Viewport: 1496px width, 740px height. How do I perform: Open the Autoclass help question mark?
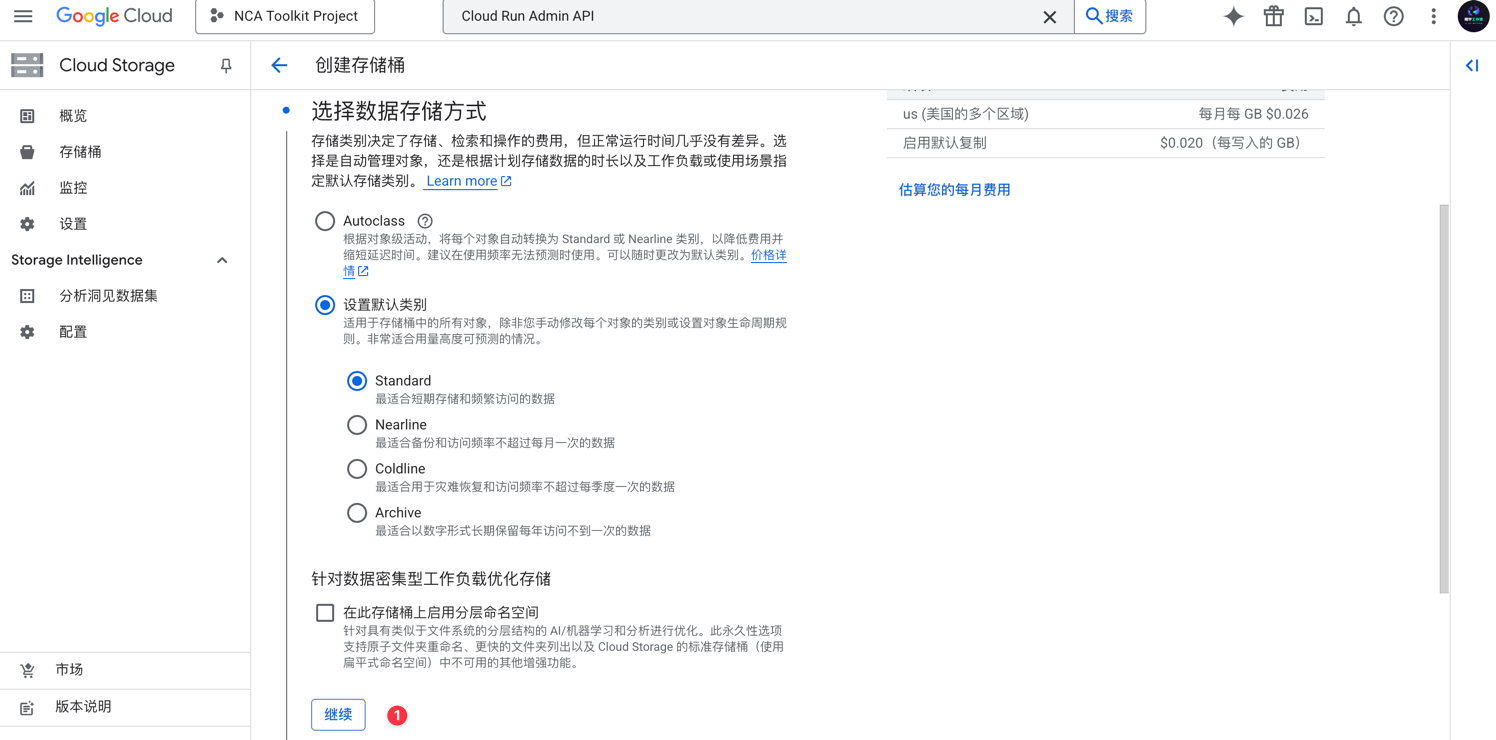[425, 221]
